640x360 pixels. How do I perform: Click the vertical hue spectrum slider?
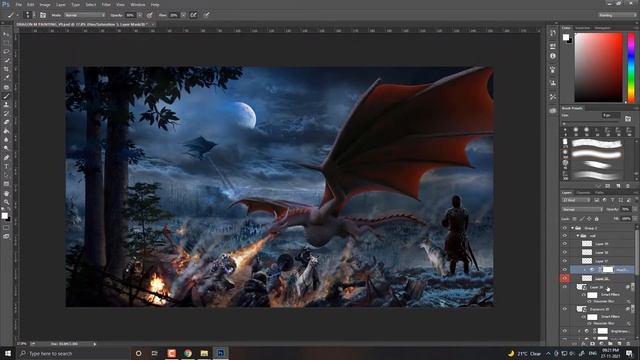tap(631, 67)
